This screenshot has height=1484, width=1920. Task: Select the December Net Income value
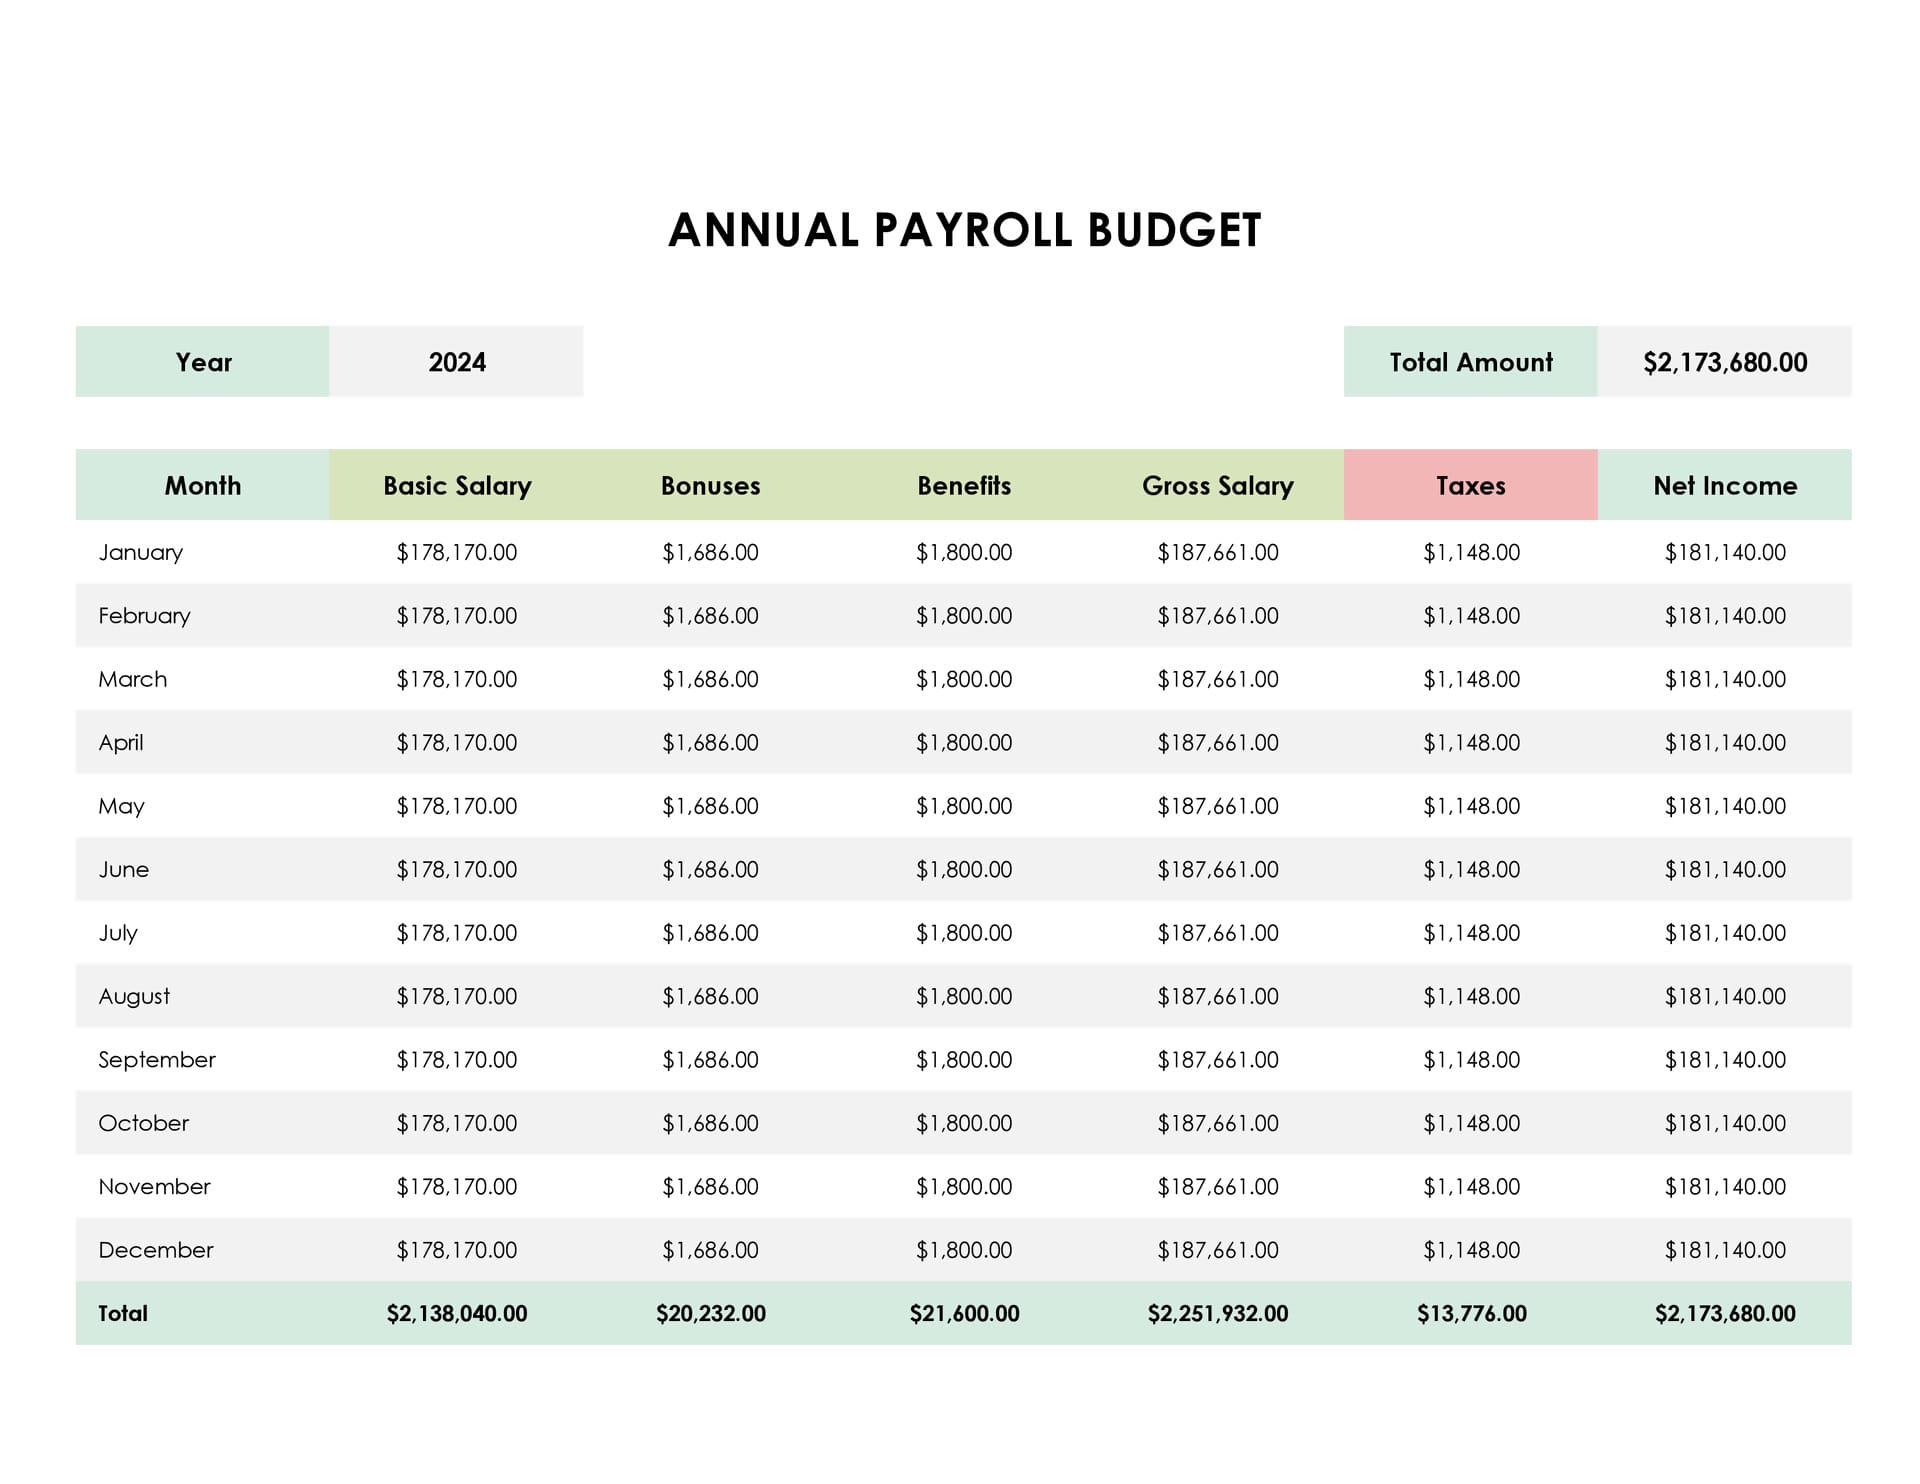[1724, 1250]
